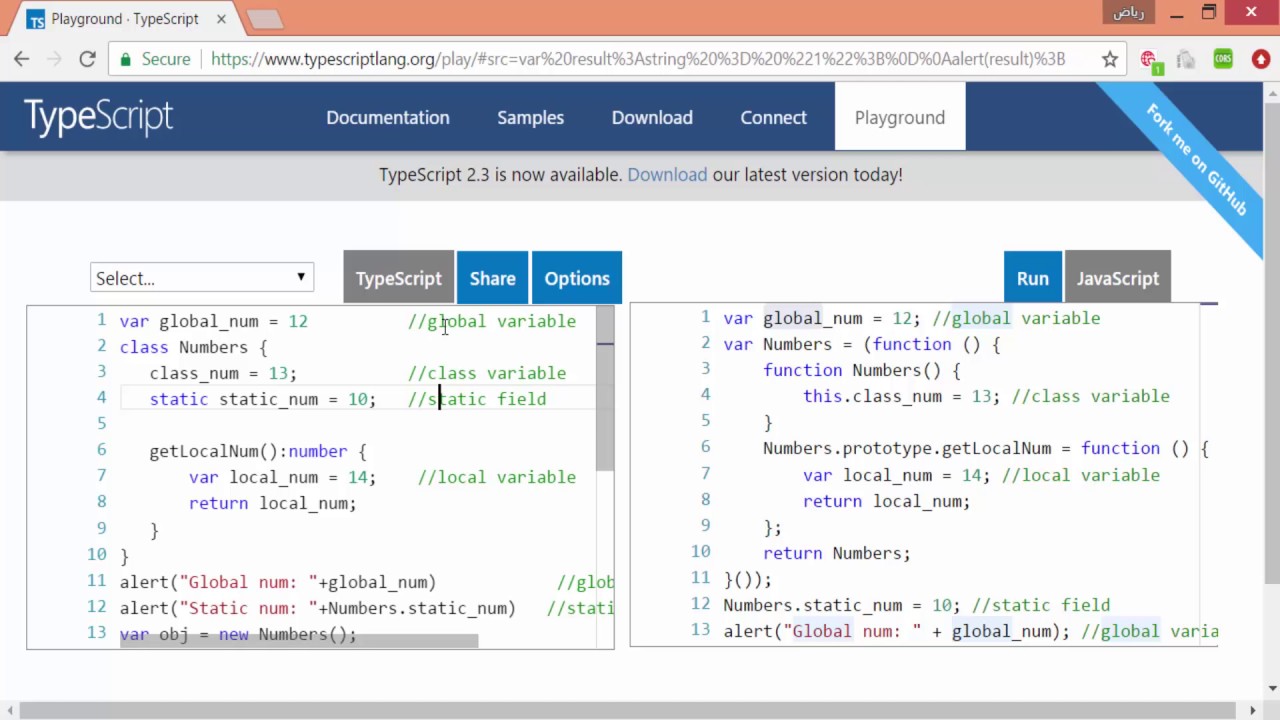Reload the page with the refresh icon
The height and width of the screenshot is (720, 1280).
(87, 59)
